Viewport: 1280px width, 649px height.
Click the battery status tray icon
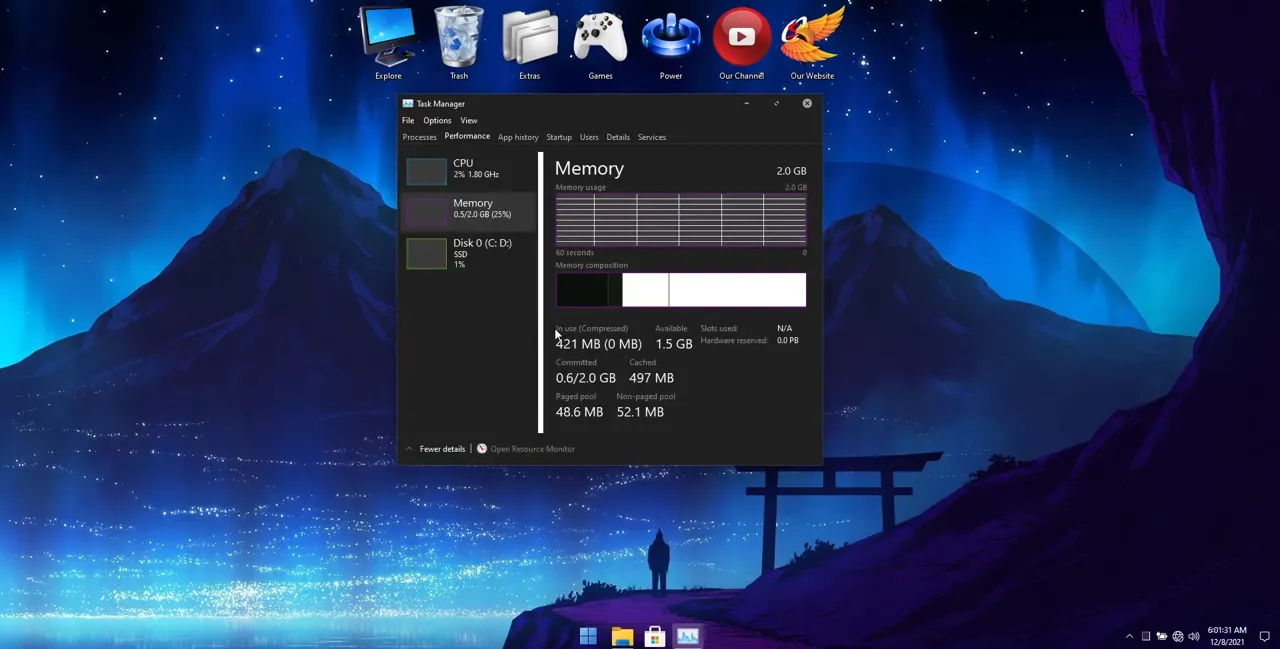point(1162,636)
